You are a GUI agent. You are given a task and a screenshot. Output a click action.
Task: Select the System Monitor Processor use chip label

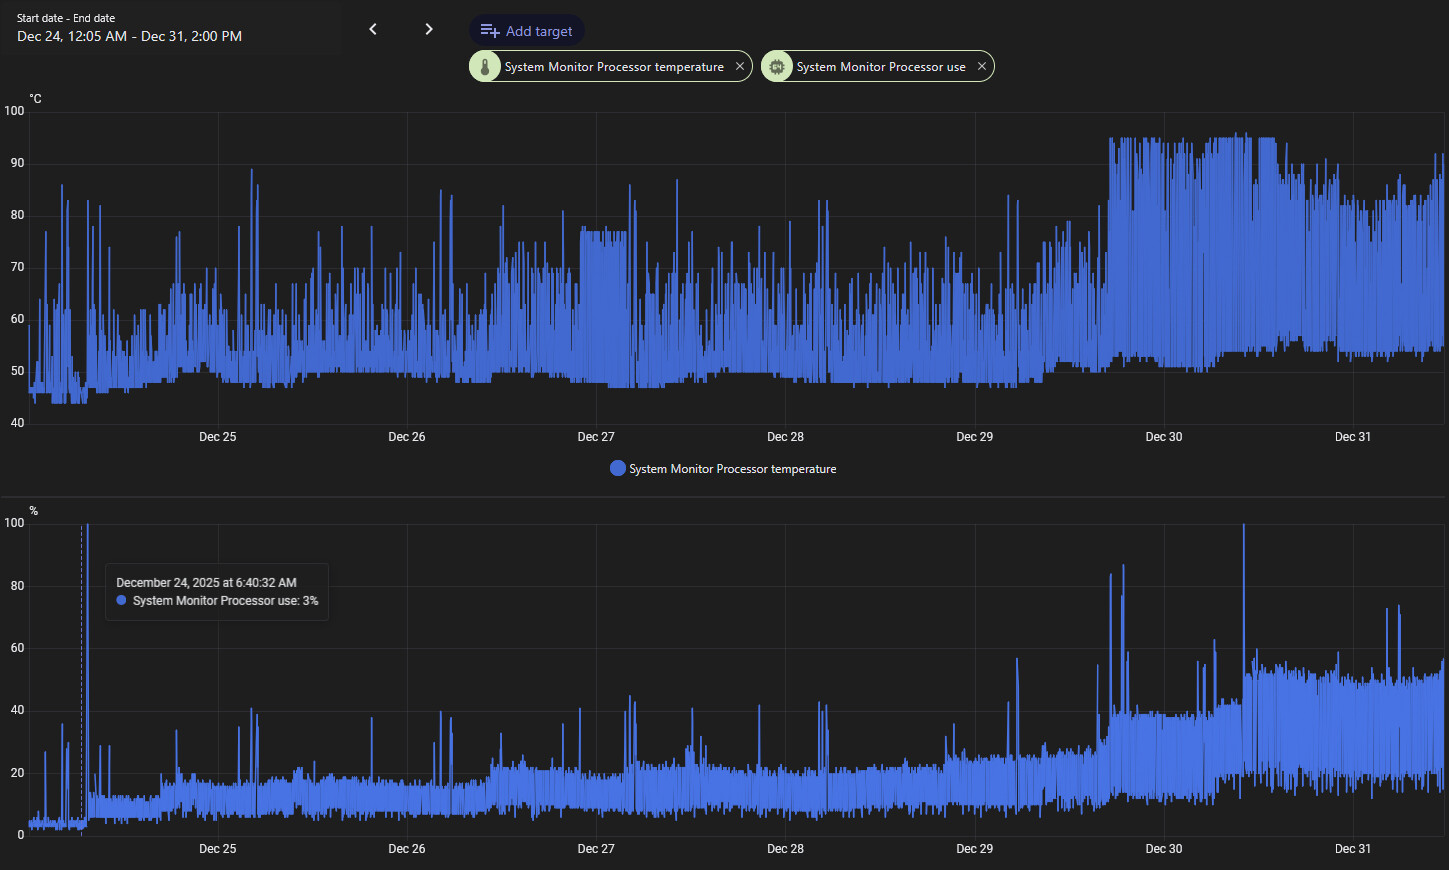pos(880,67)
